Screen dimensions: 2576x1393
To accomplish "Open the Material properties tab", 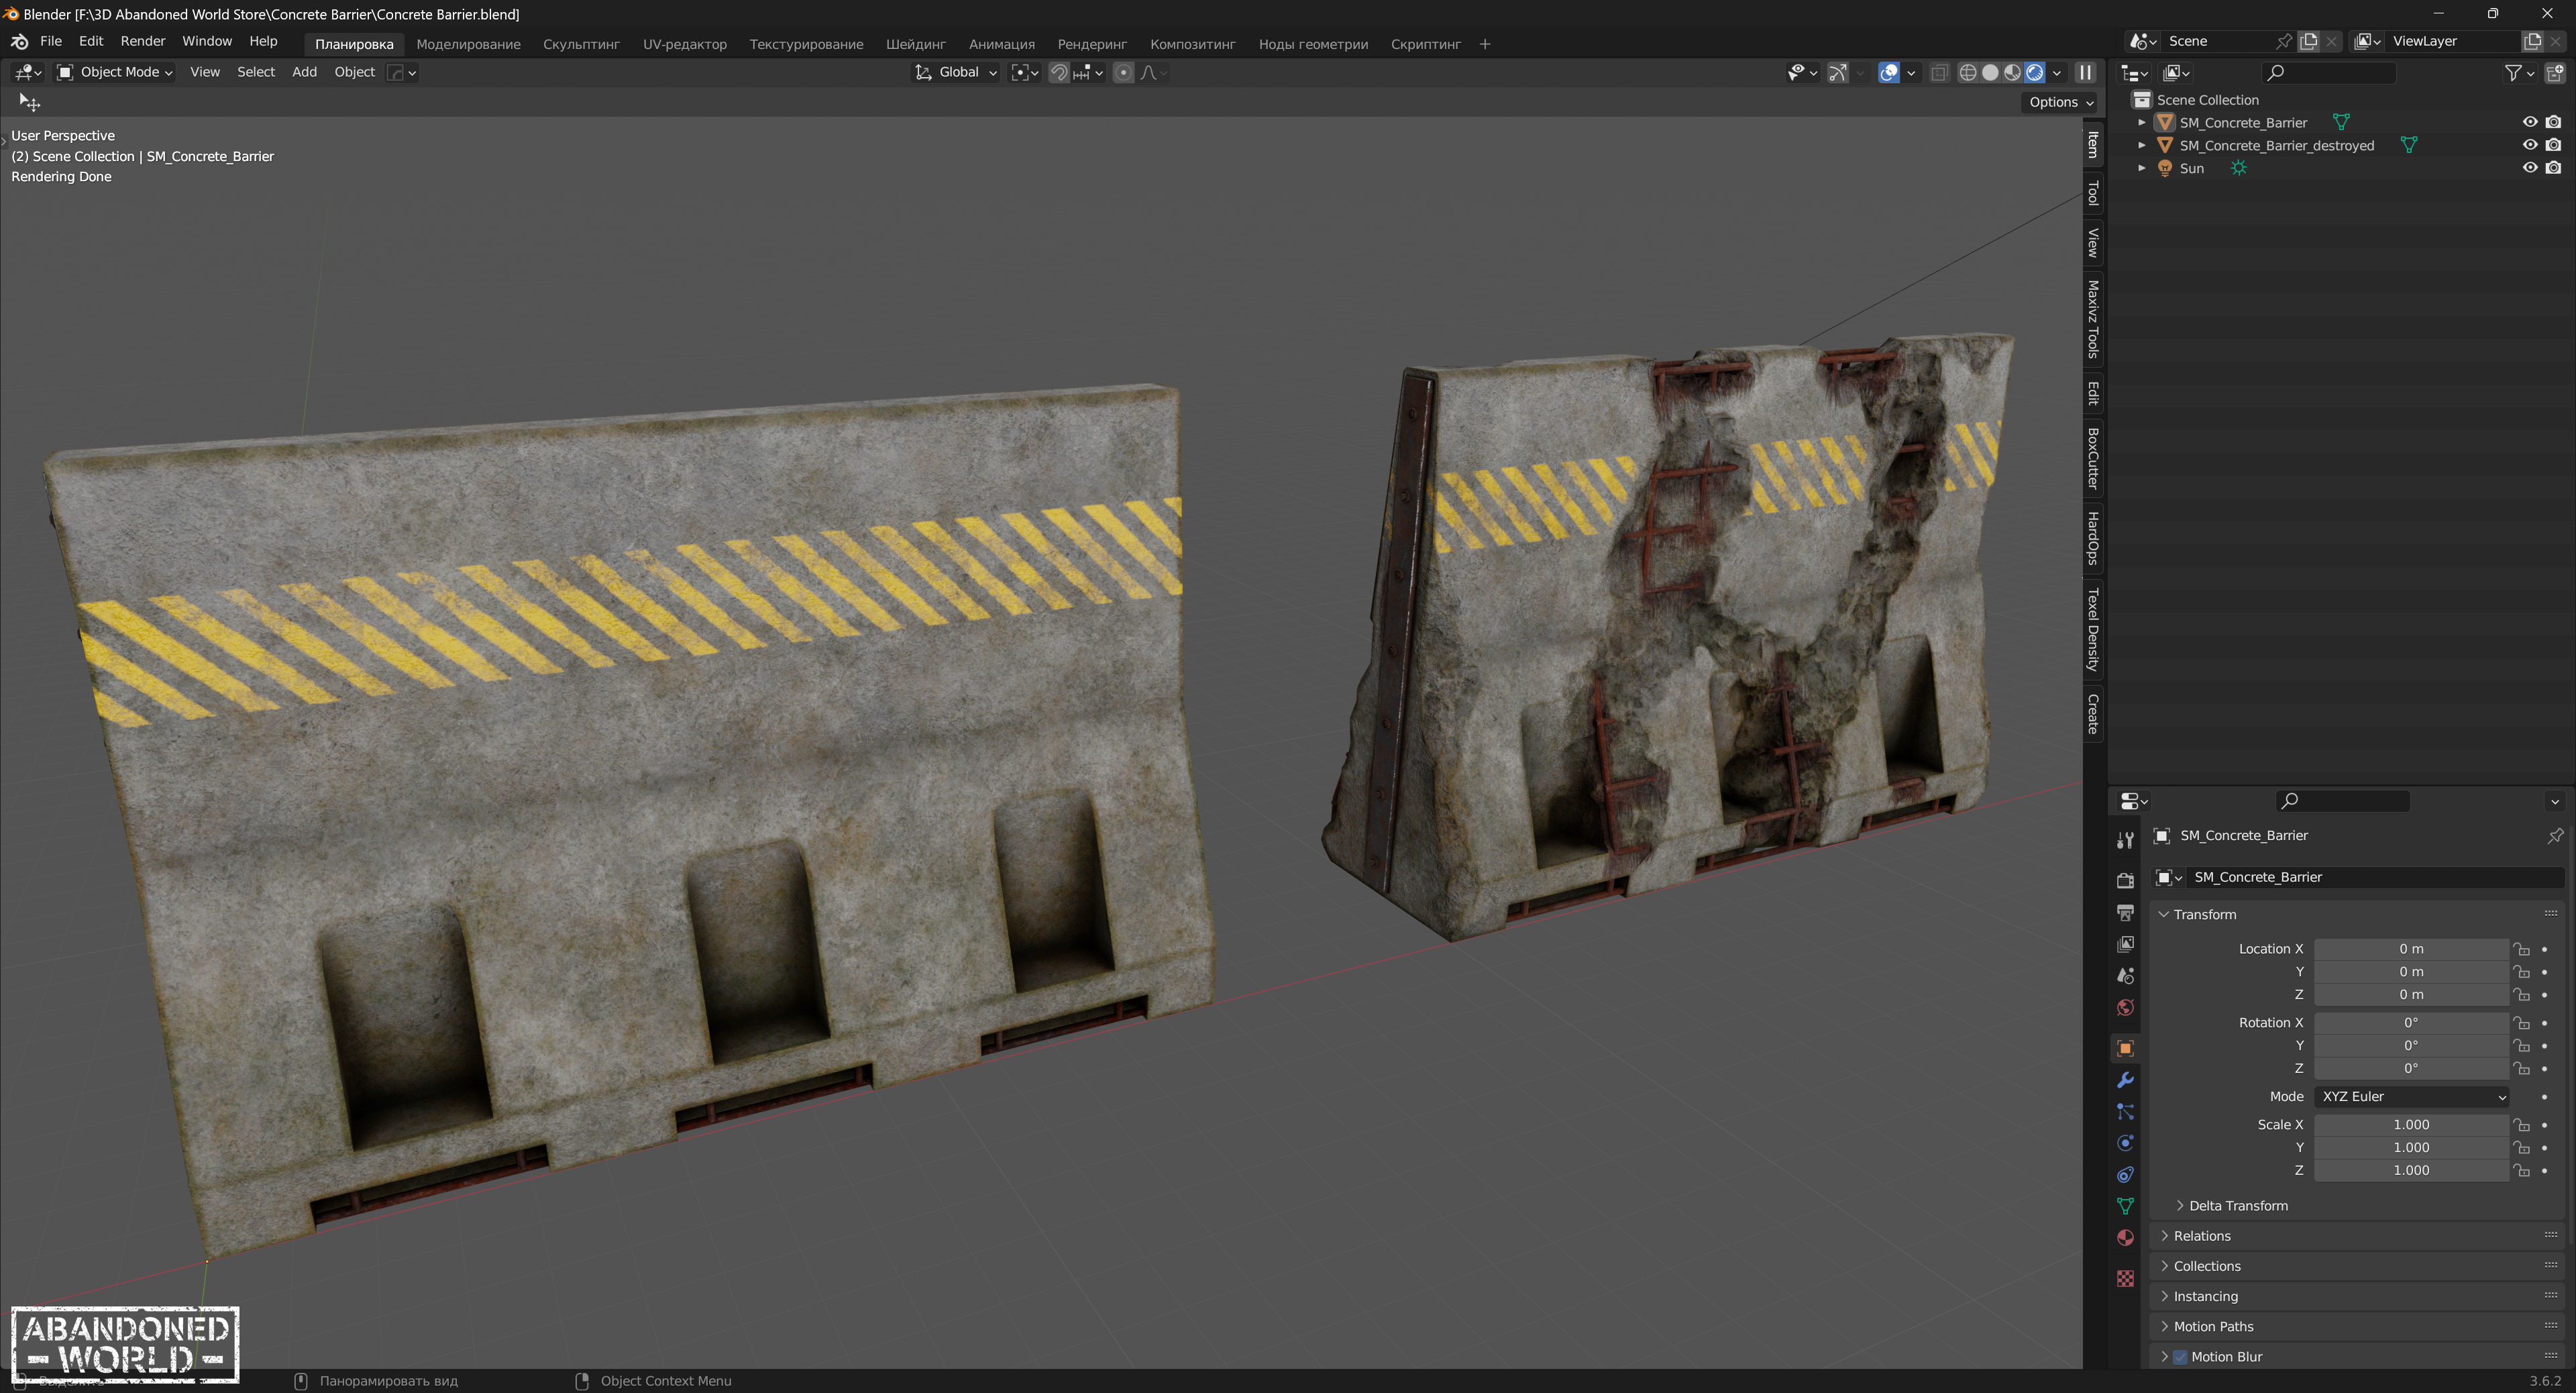I will 2125,1238.
